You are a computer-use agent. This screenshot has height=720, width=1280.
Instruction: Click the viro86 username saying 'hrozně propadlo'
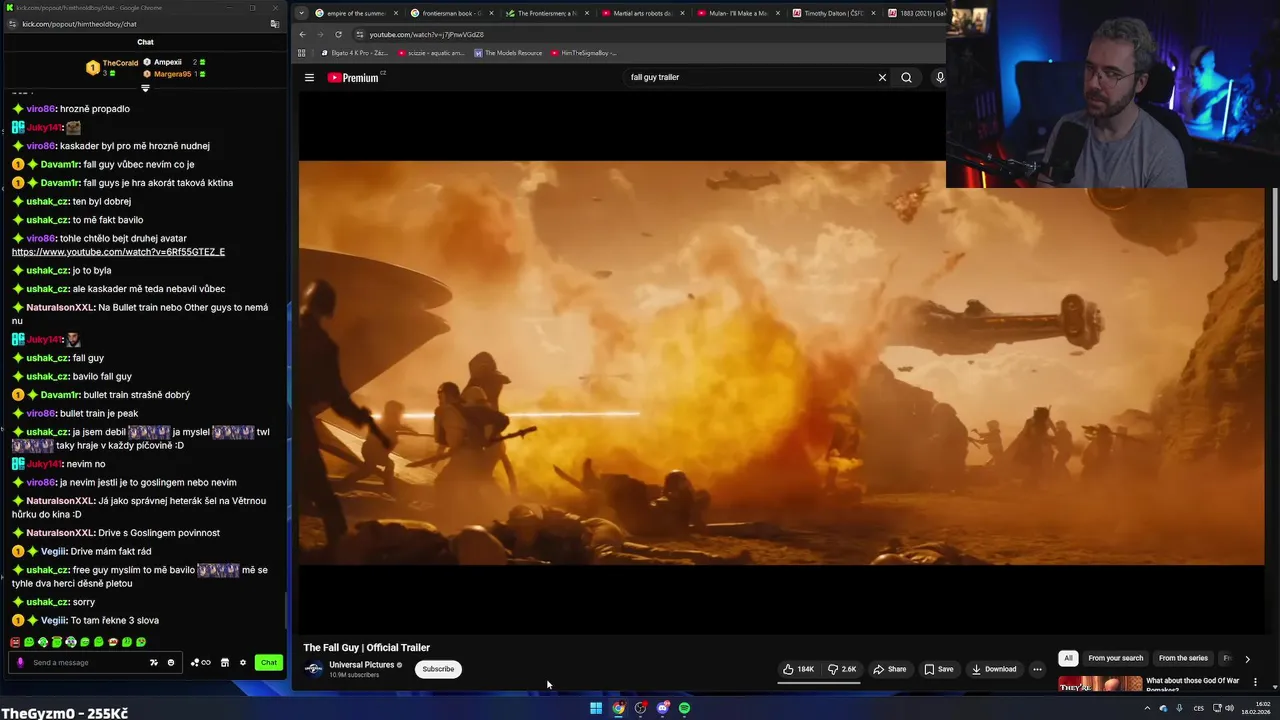41,109
